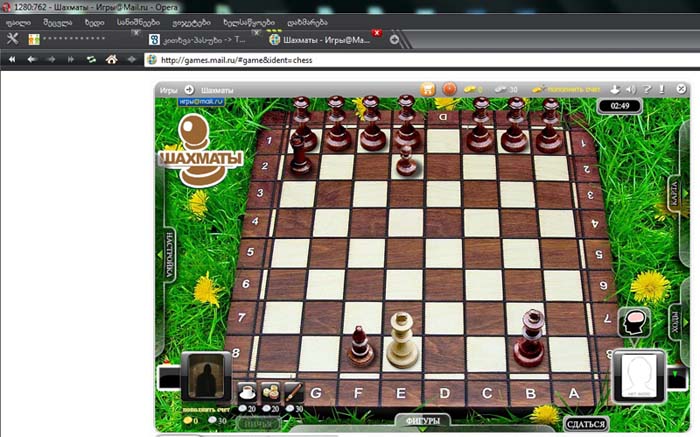Expand the КАРТА side tab
The height and width of the screenshot is (437, 700).
(x=676, y=193)
